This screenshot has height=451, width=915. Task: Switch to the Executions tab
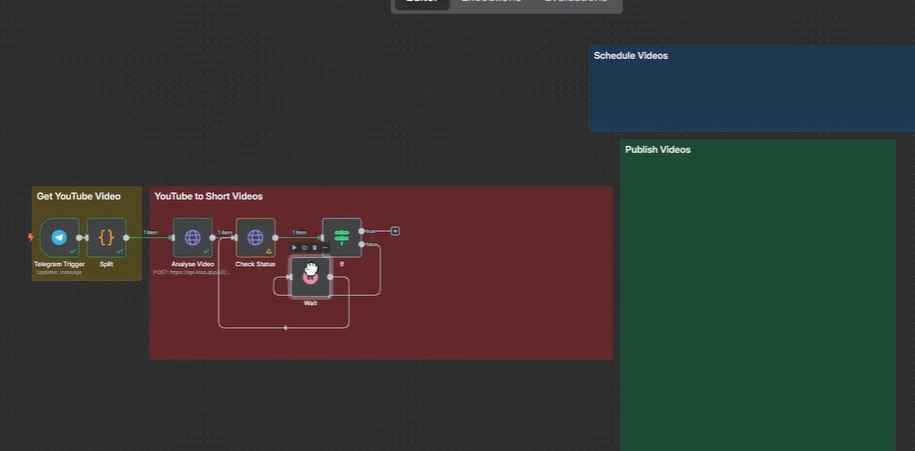click(x=491, y=2)
